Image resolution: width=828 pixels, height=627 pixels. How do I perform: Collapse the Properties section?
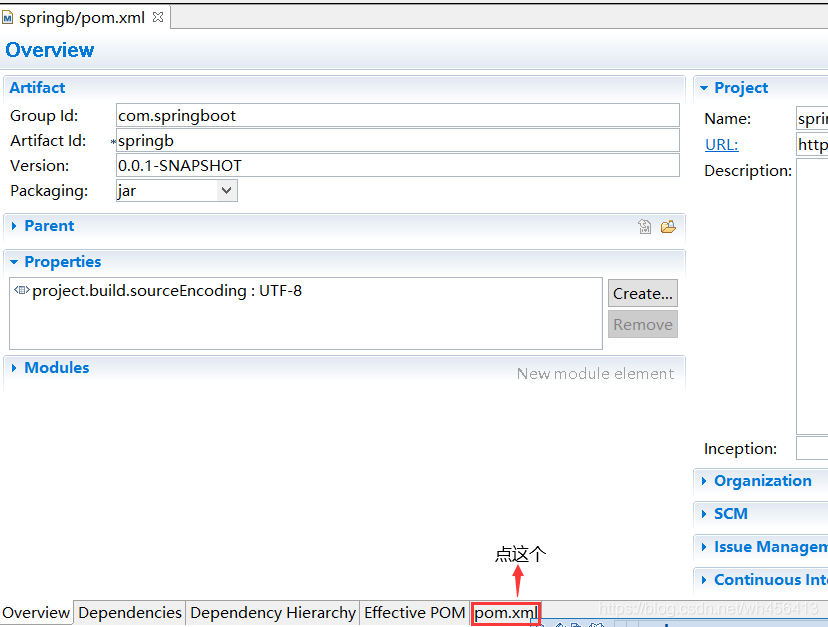14,262
